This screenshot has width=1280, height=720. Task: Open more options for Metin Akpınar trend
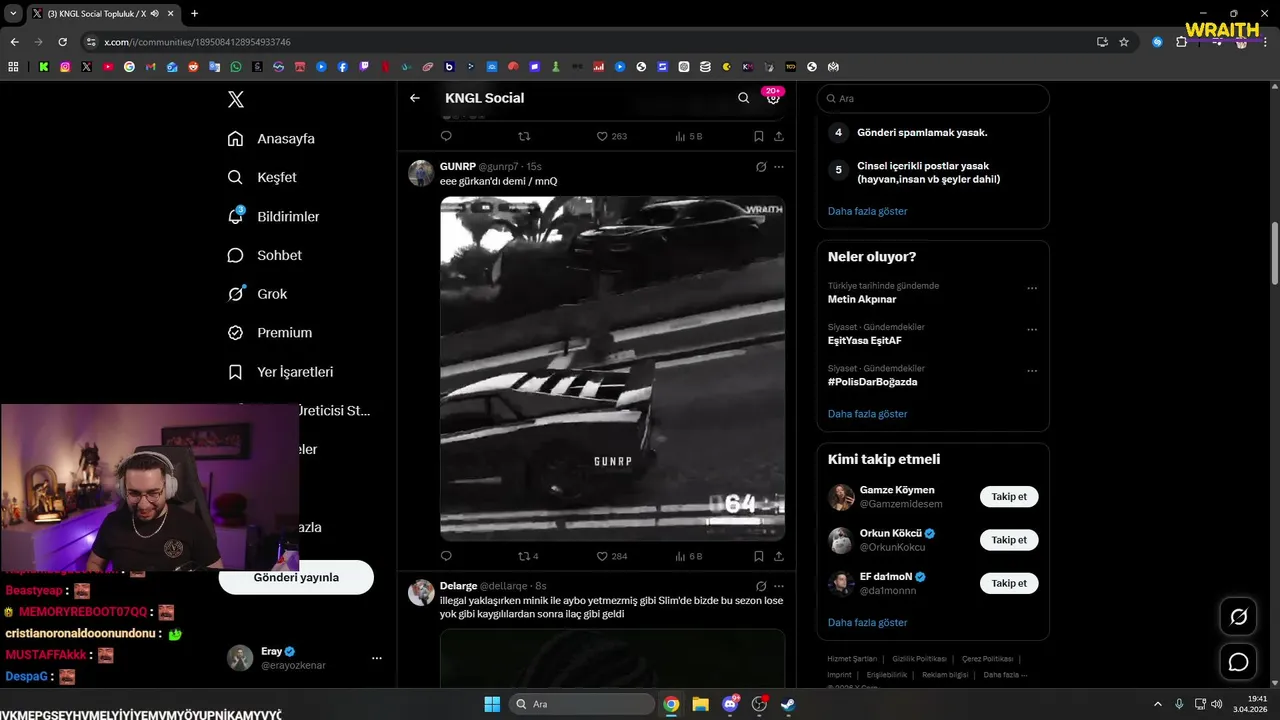(x=1032, y=288)
